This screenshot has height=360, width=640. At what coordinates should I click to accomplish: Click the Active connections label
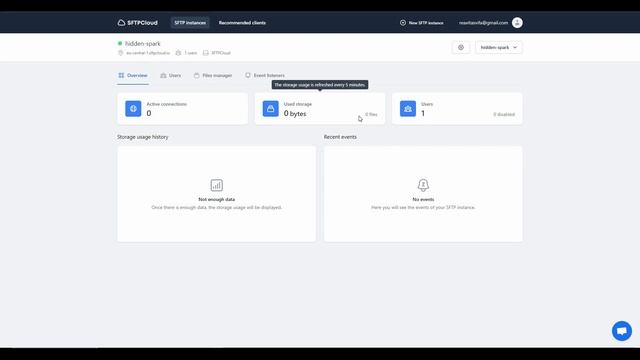pos(167,104)
